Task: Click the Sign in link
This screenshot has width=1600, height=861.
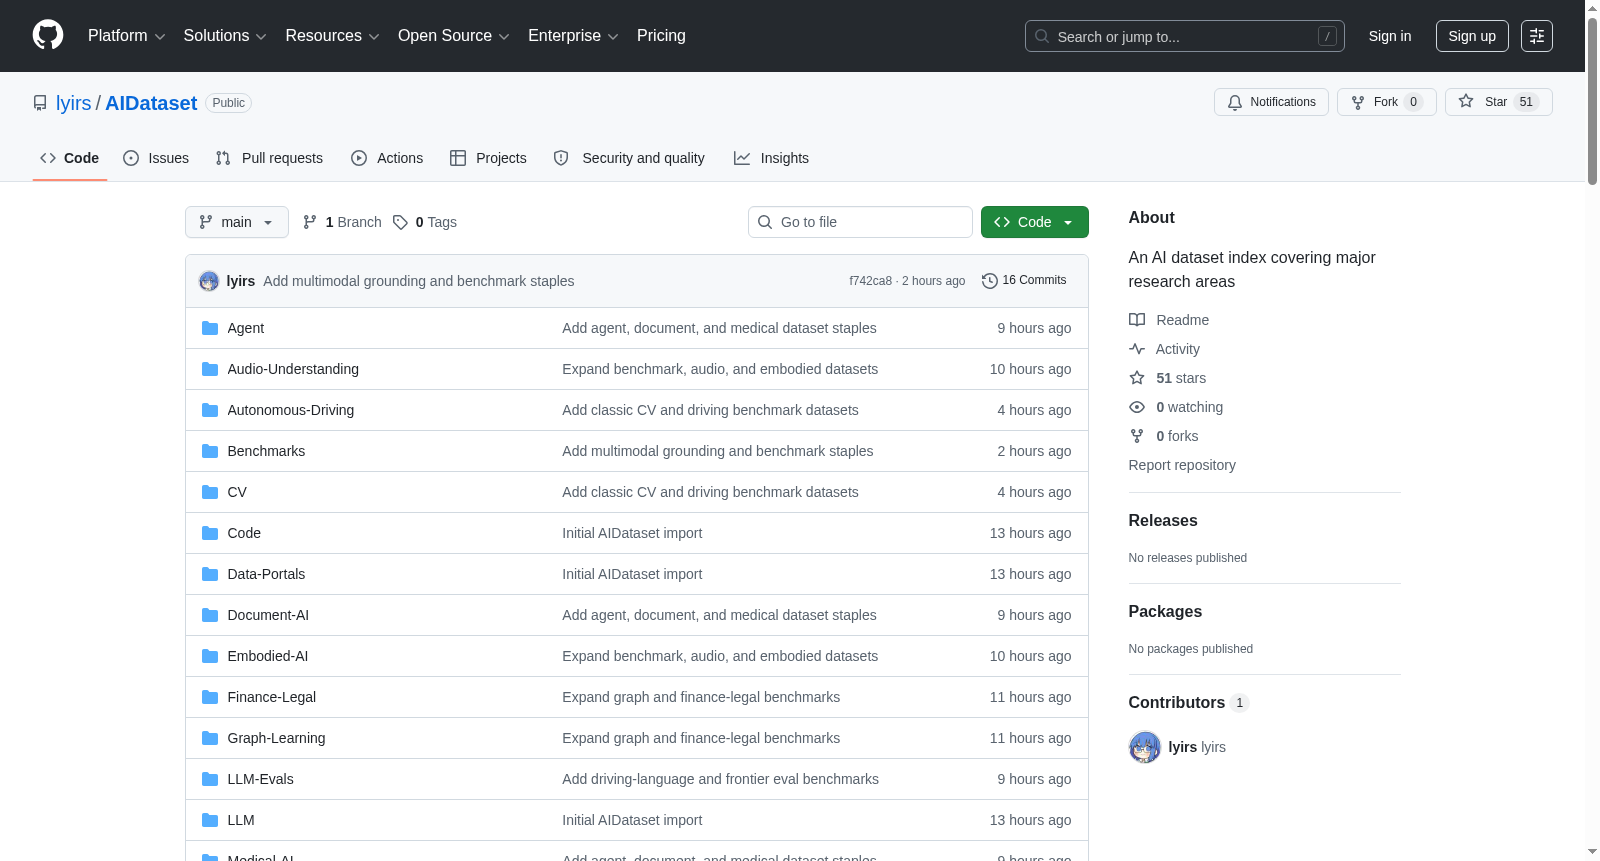Action: [1390, 36]
